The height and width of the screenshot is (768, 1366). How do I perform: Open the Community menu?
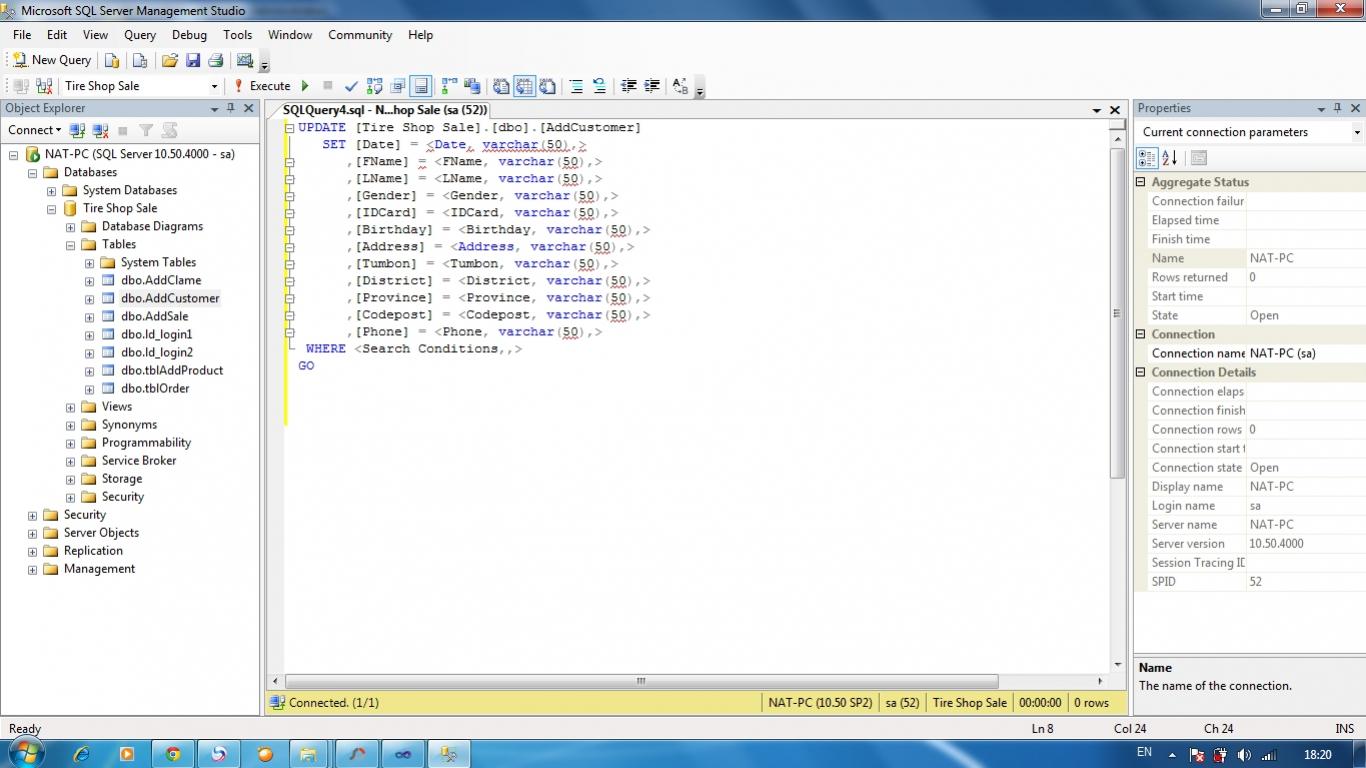click(x=360, y=34)
